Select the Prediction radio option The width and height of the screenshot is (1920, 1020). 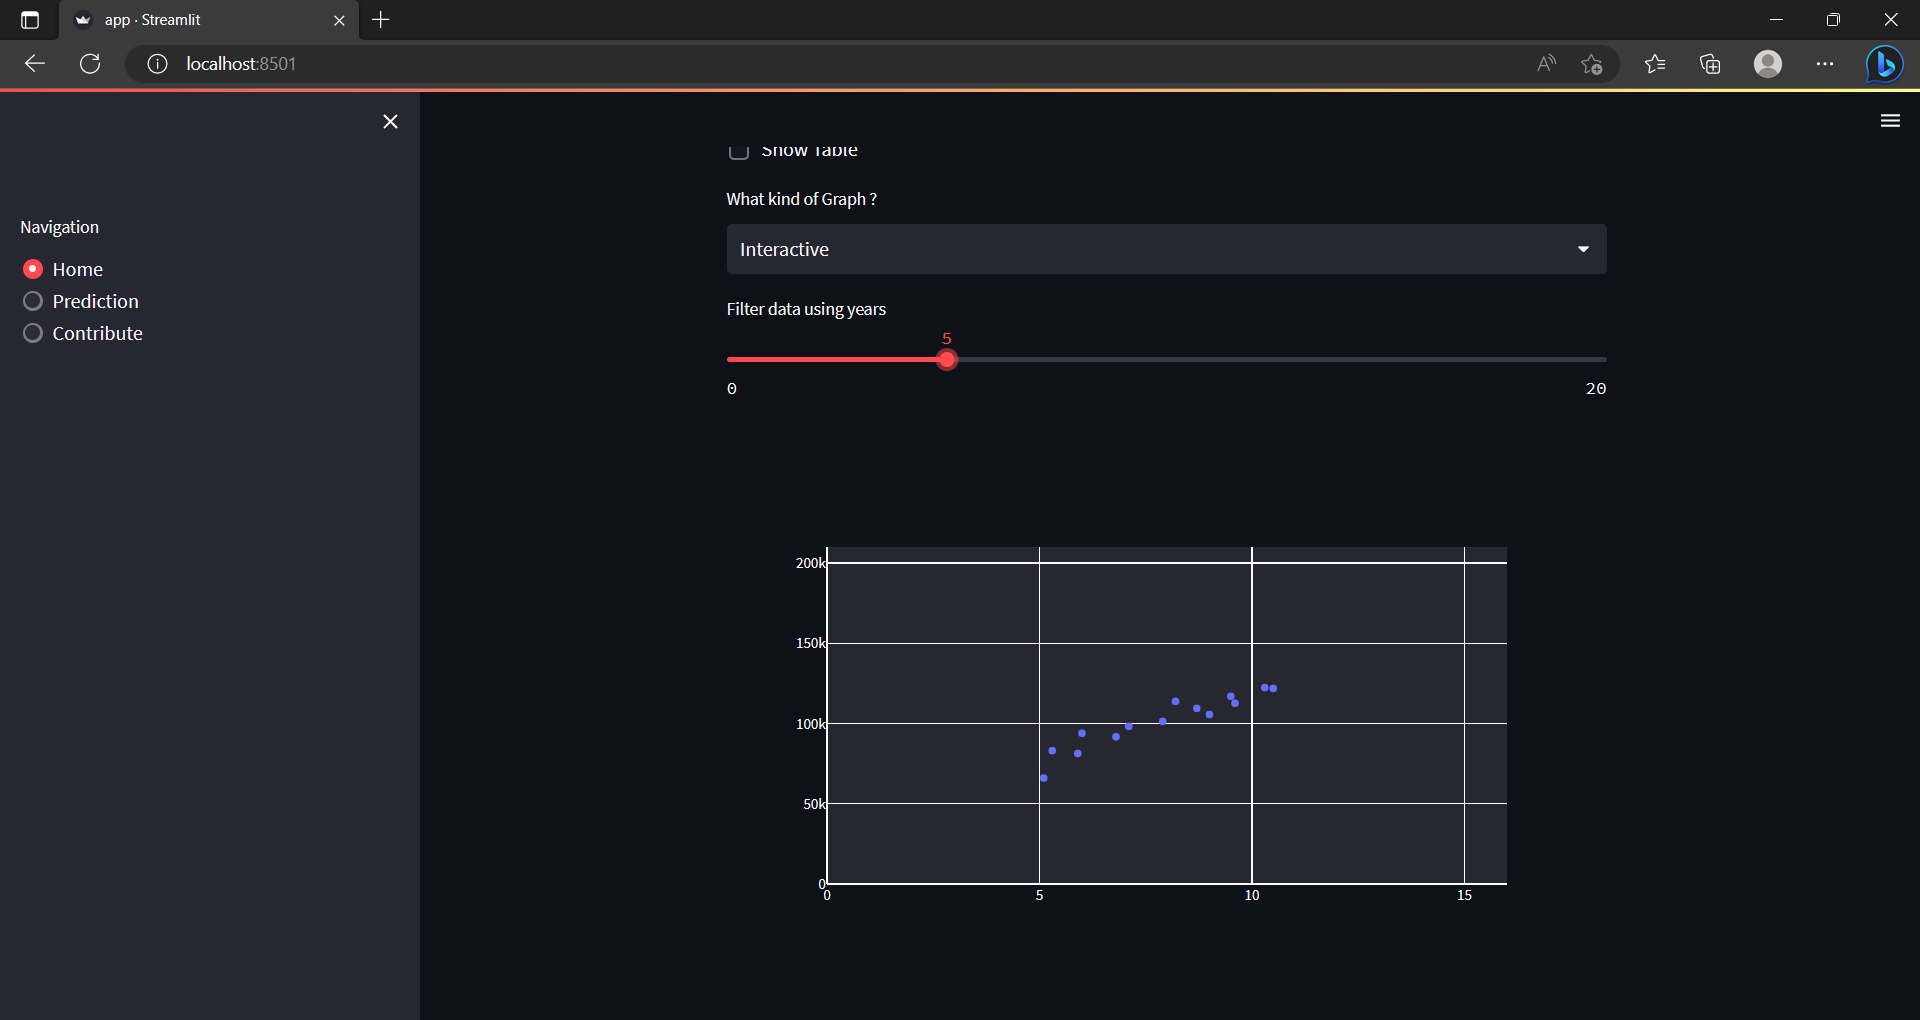point(32,300)
